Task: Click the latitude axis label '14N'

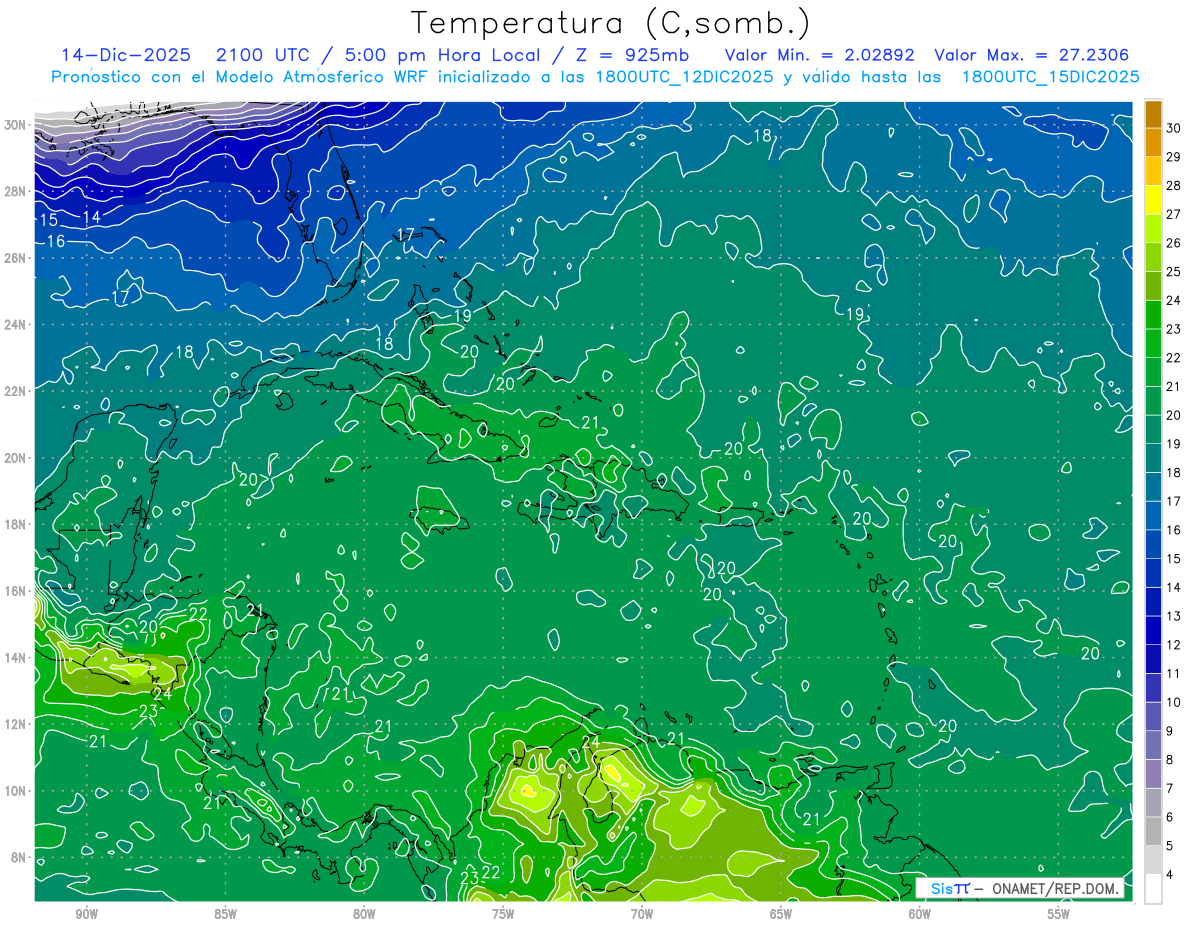Action: [x=16, y=657]
